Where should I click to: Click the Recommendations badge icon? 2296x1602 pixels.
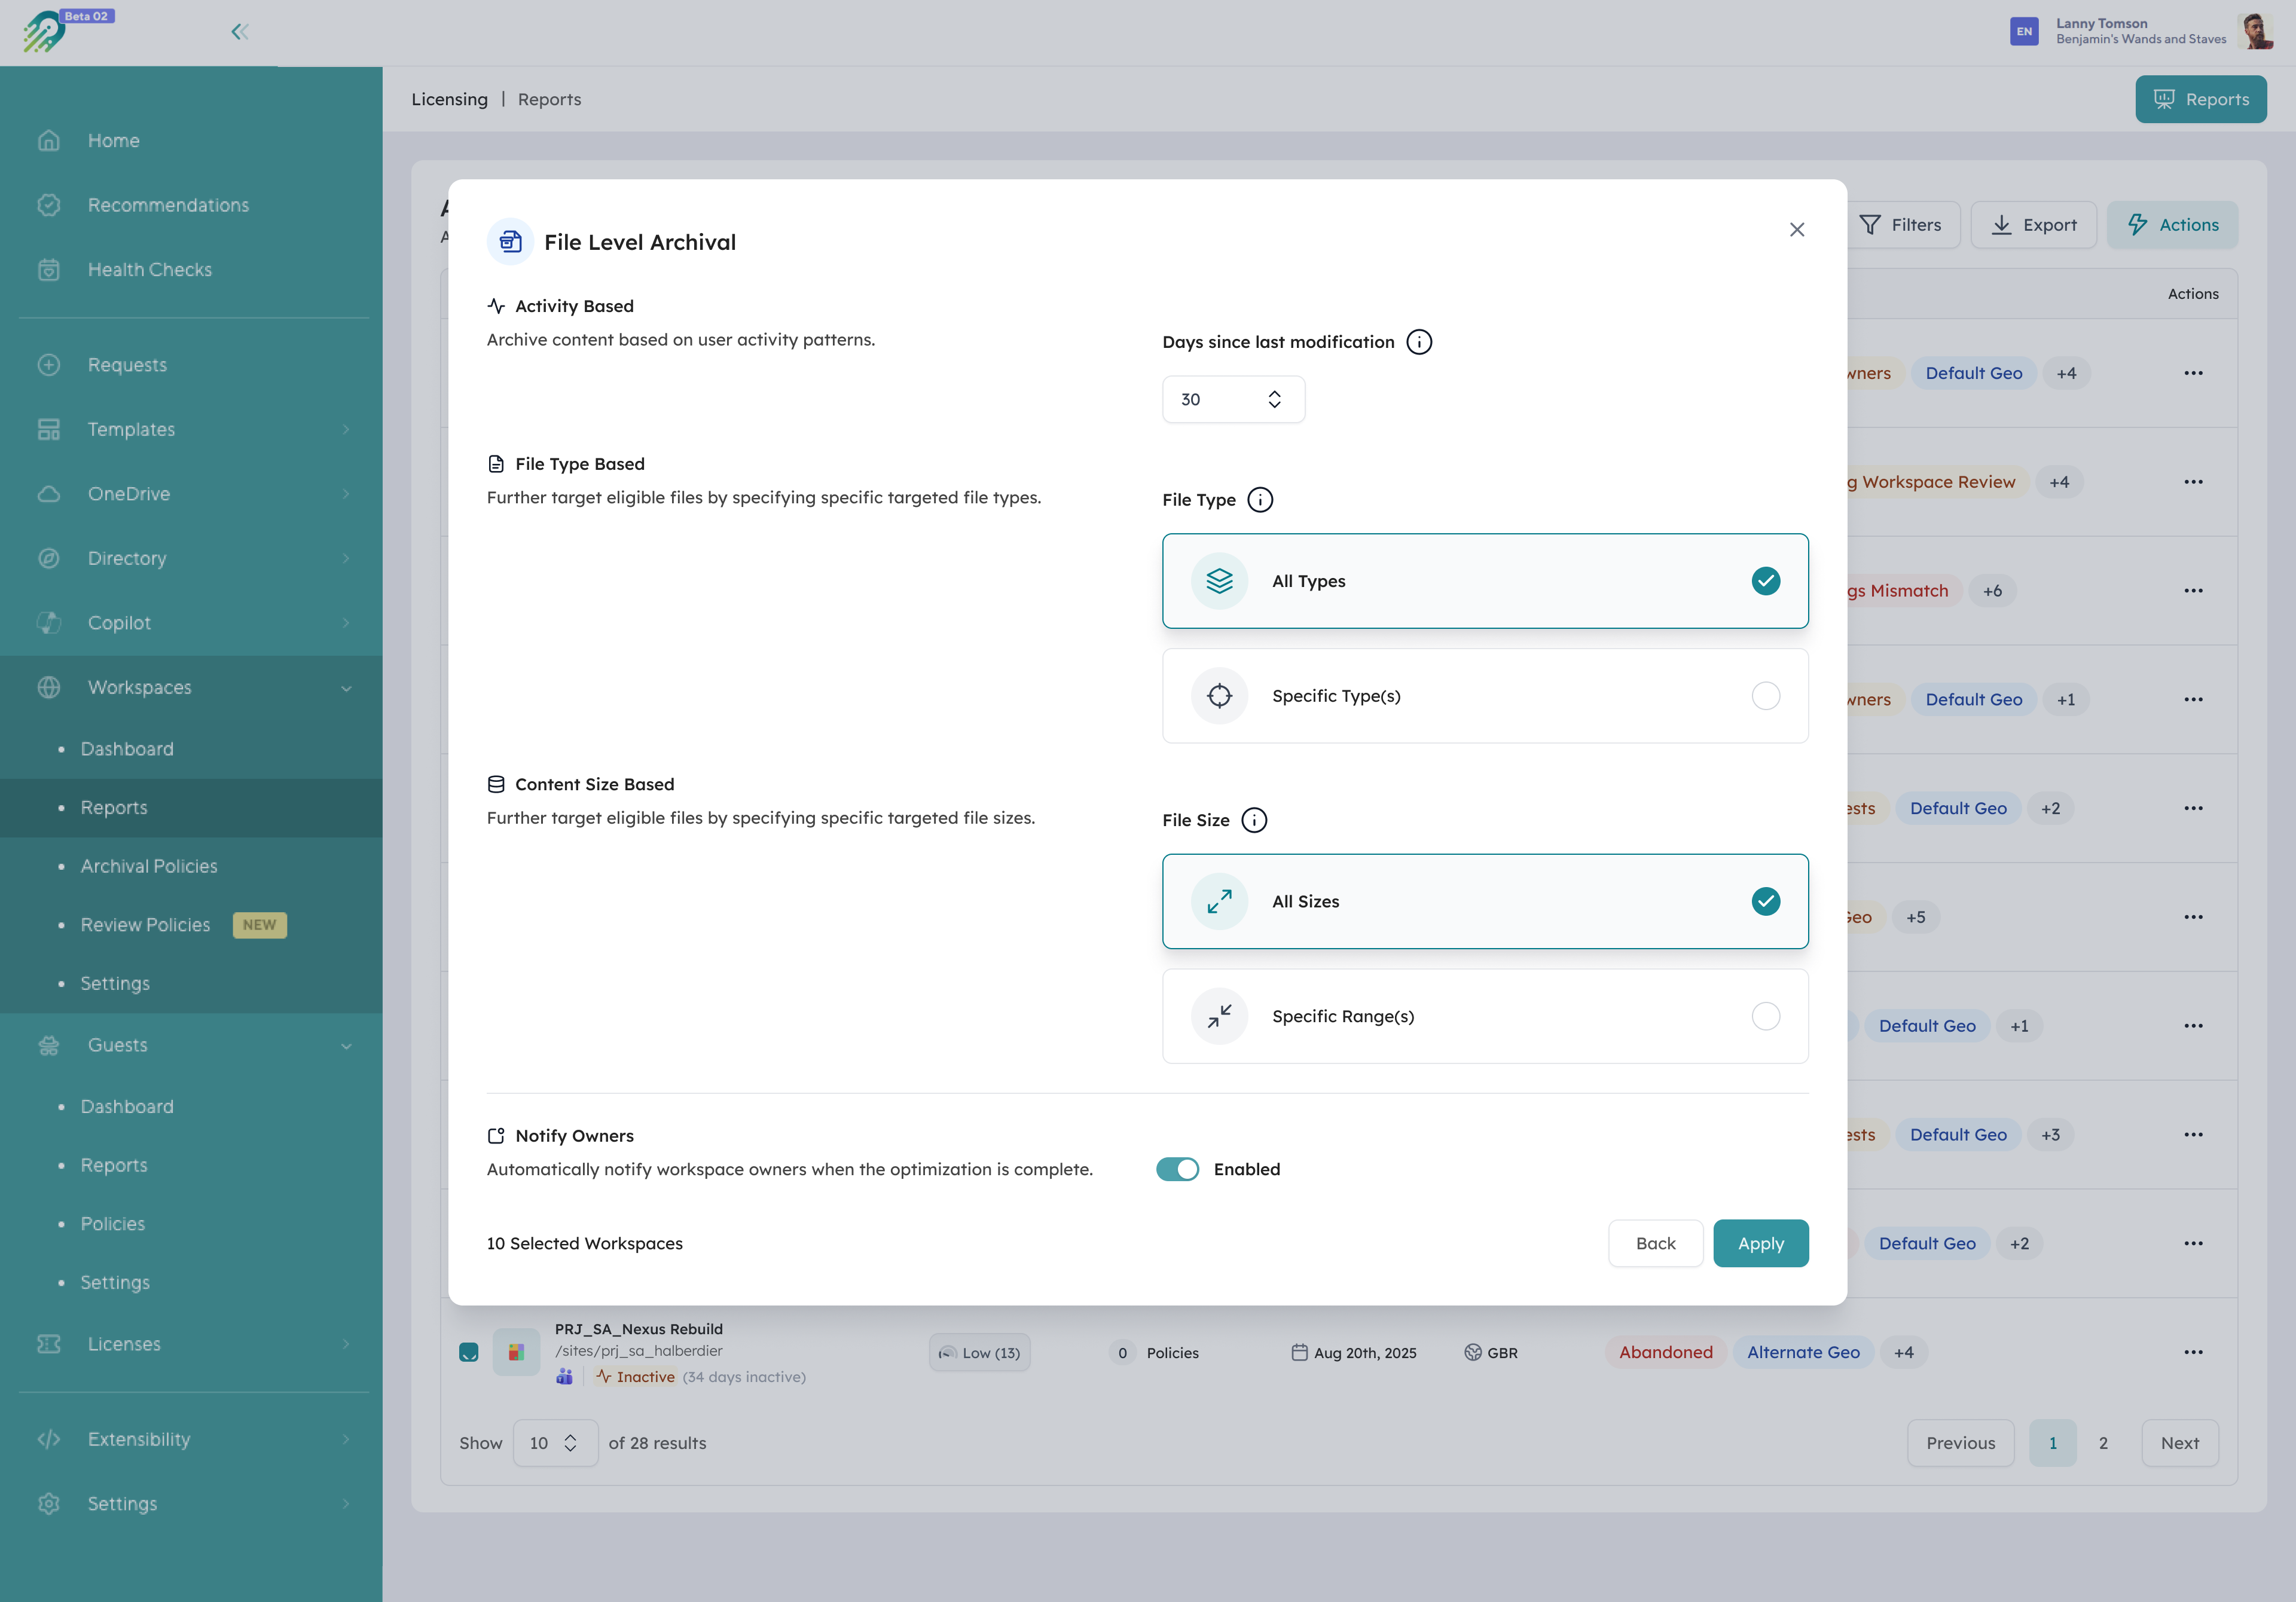coord(49,205)
